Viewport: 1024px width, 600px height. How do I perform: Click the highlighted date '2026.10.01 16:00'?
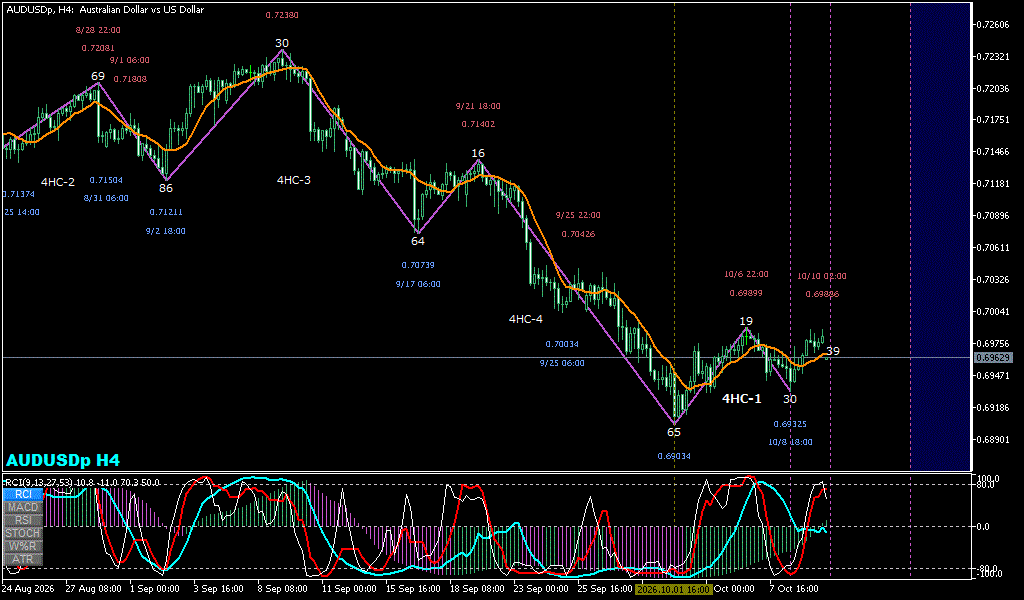(673, 589)
